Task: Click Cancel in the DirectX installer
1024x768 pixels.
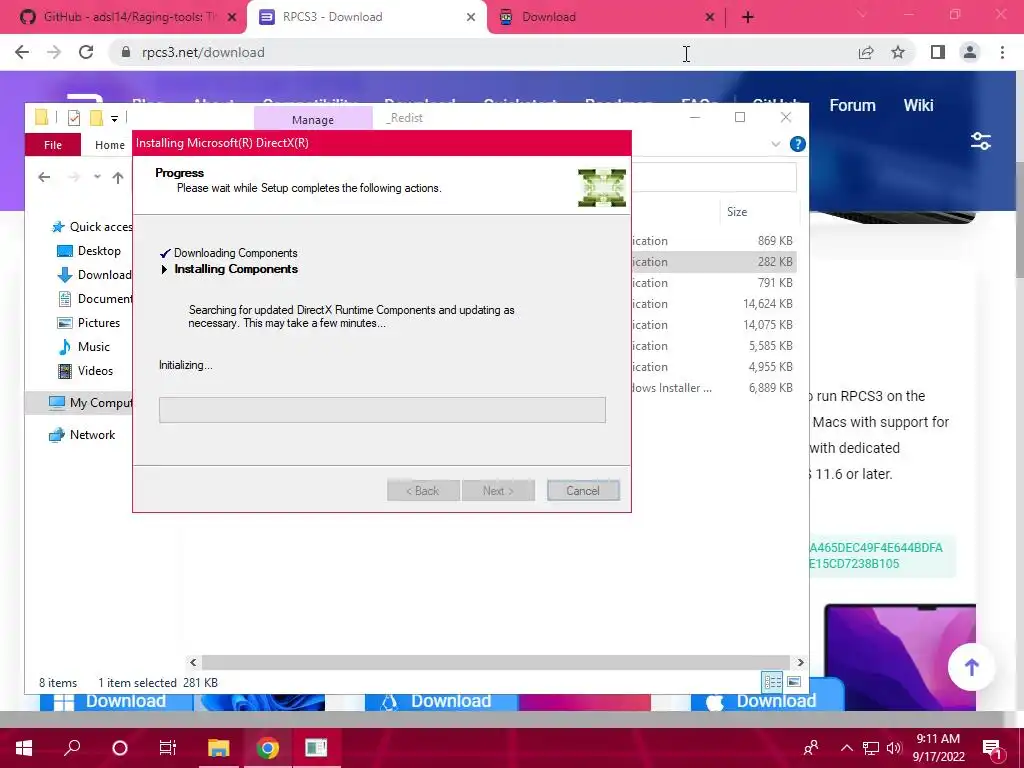Action: pyautogui.click(x=583, y=490)
